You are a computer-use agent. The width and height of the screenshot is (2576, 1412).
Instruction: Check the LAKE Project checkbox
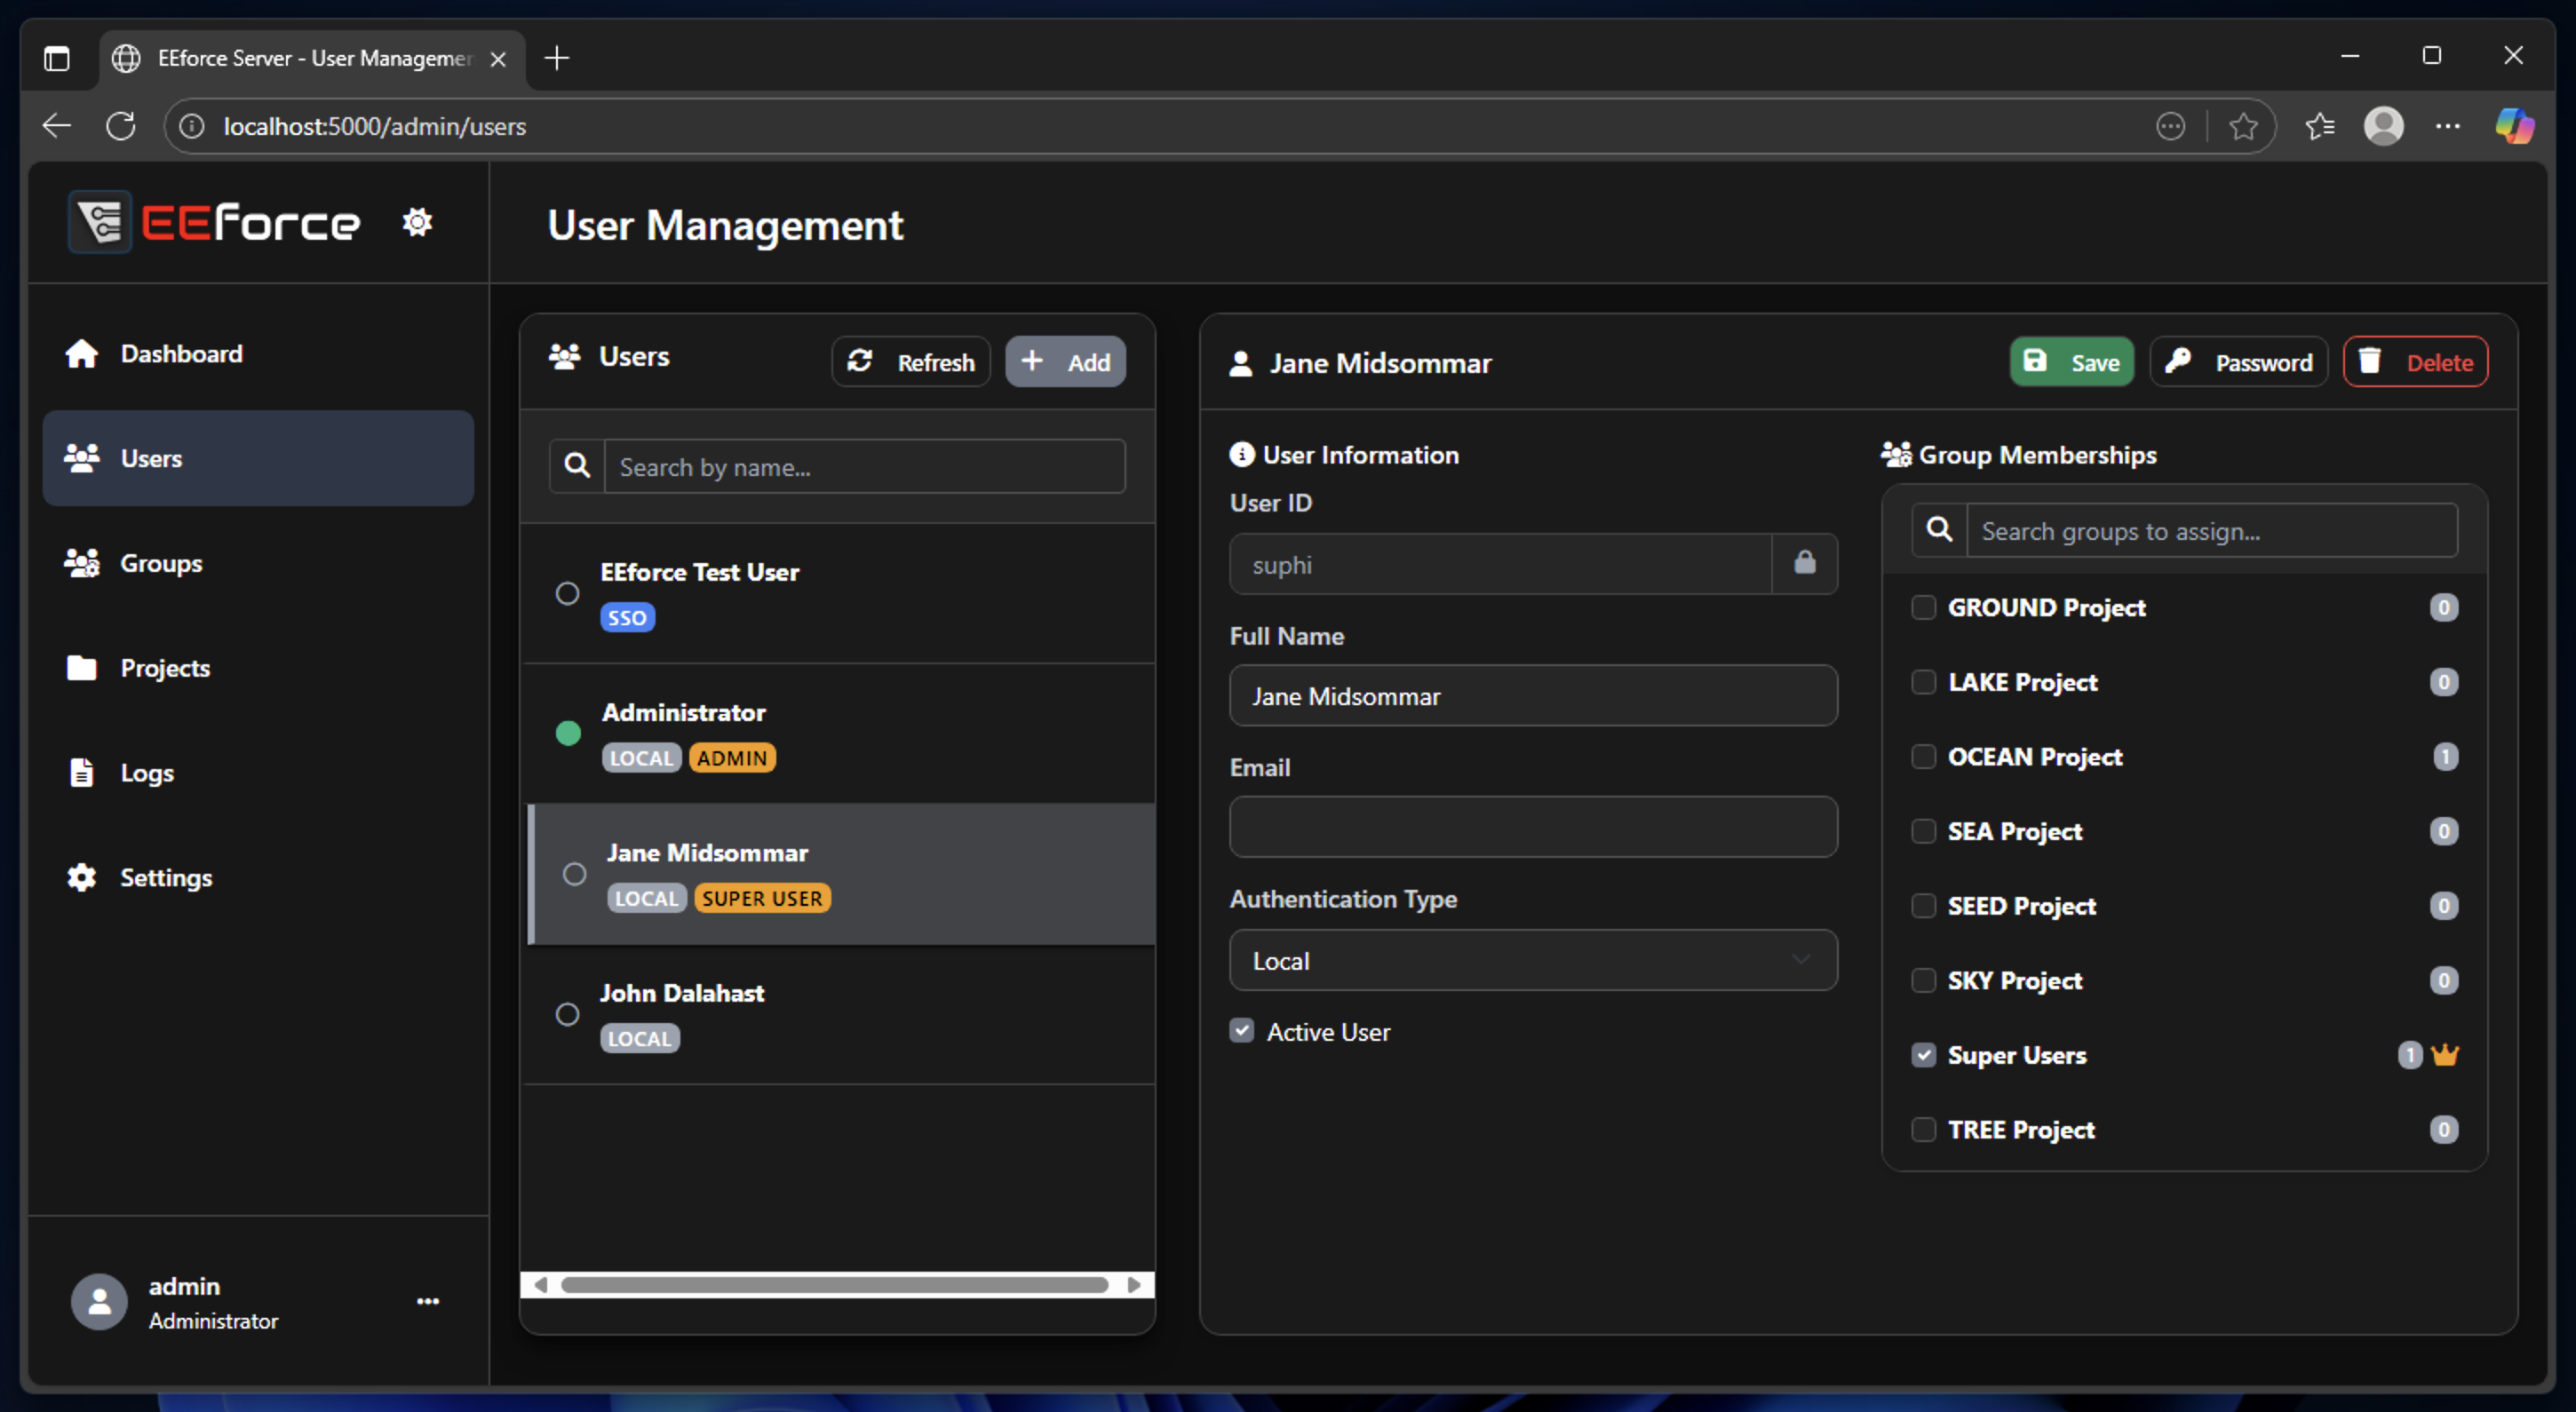point(1923,682)
